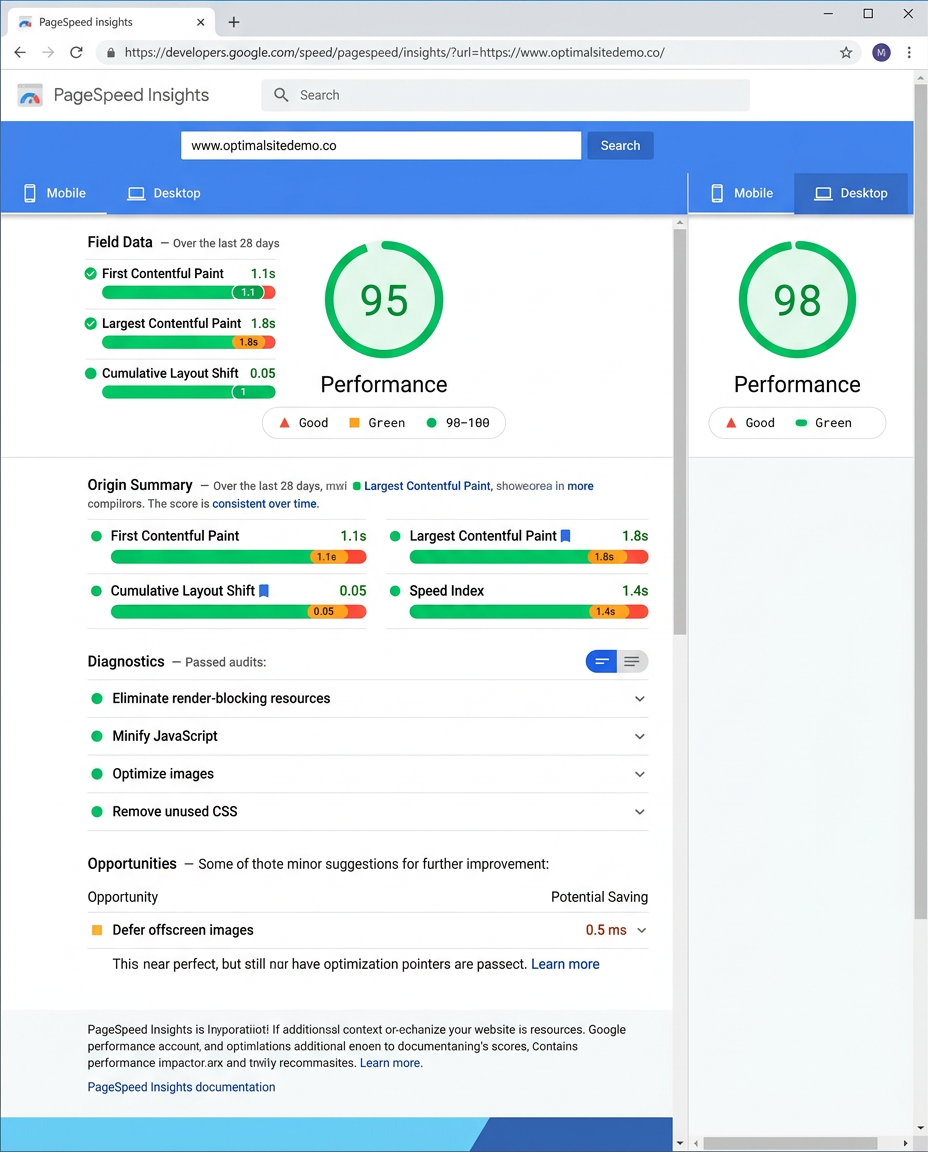The height and width of the screenshot is (1152, 928).
Task: Open the Largest Contentful Paint link in Origin Summary
Action: (427, 486)
